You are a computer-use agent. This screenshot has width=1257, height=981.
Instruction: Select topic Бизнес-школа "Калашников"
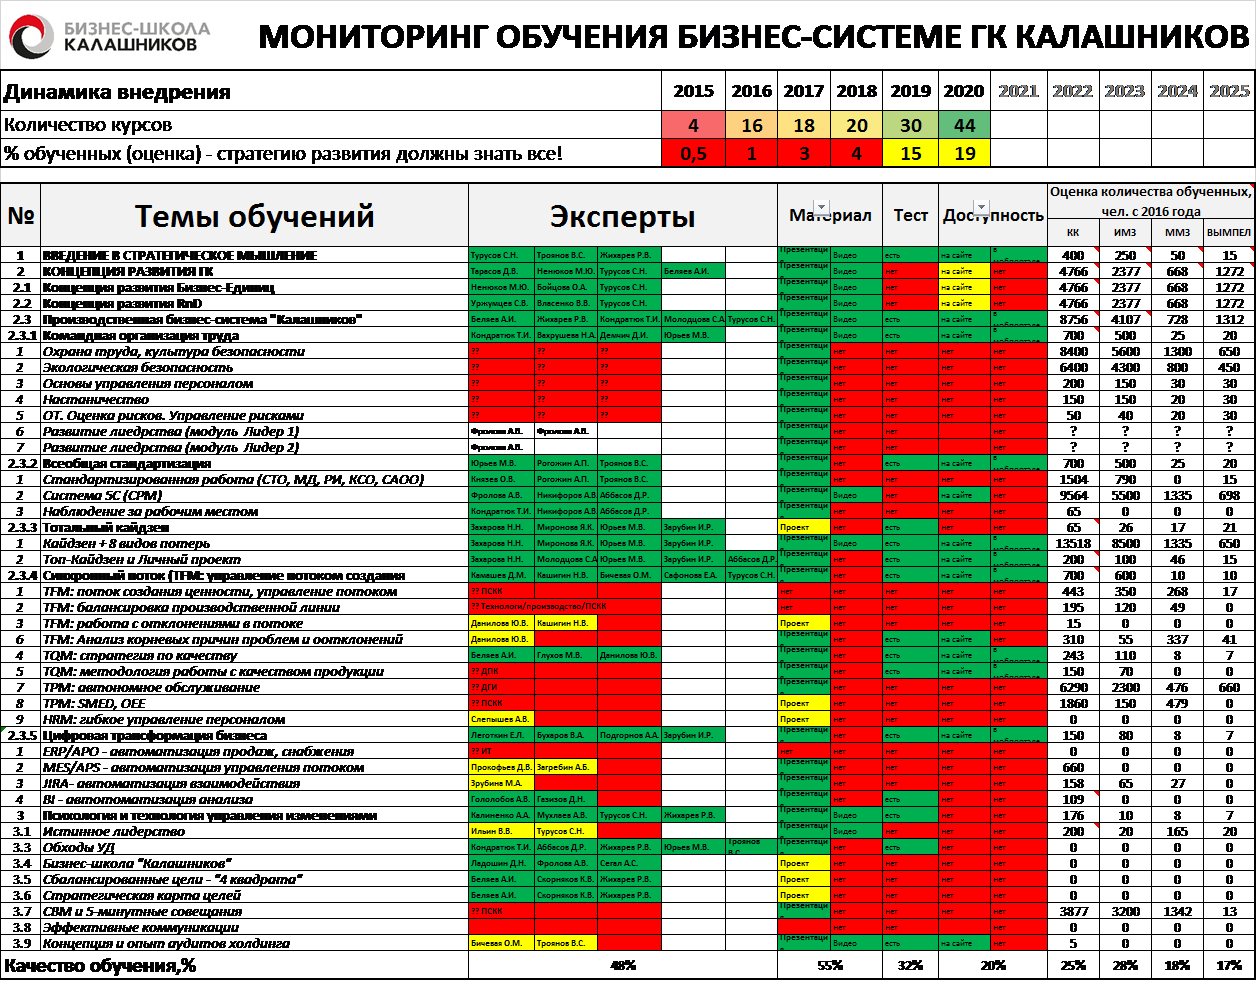tap(138, 863)
